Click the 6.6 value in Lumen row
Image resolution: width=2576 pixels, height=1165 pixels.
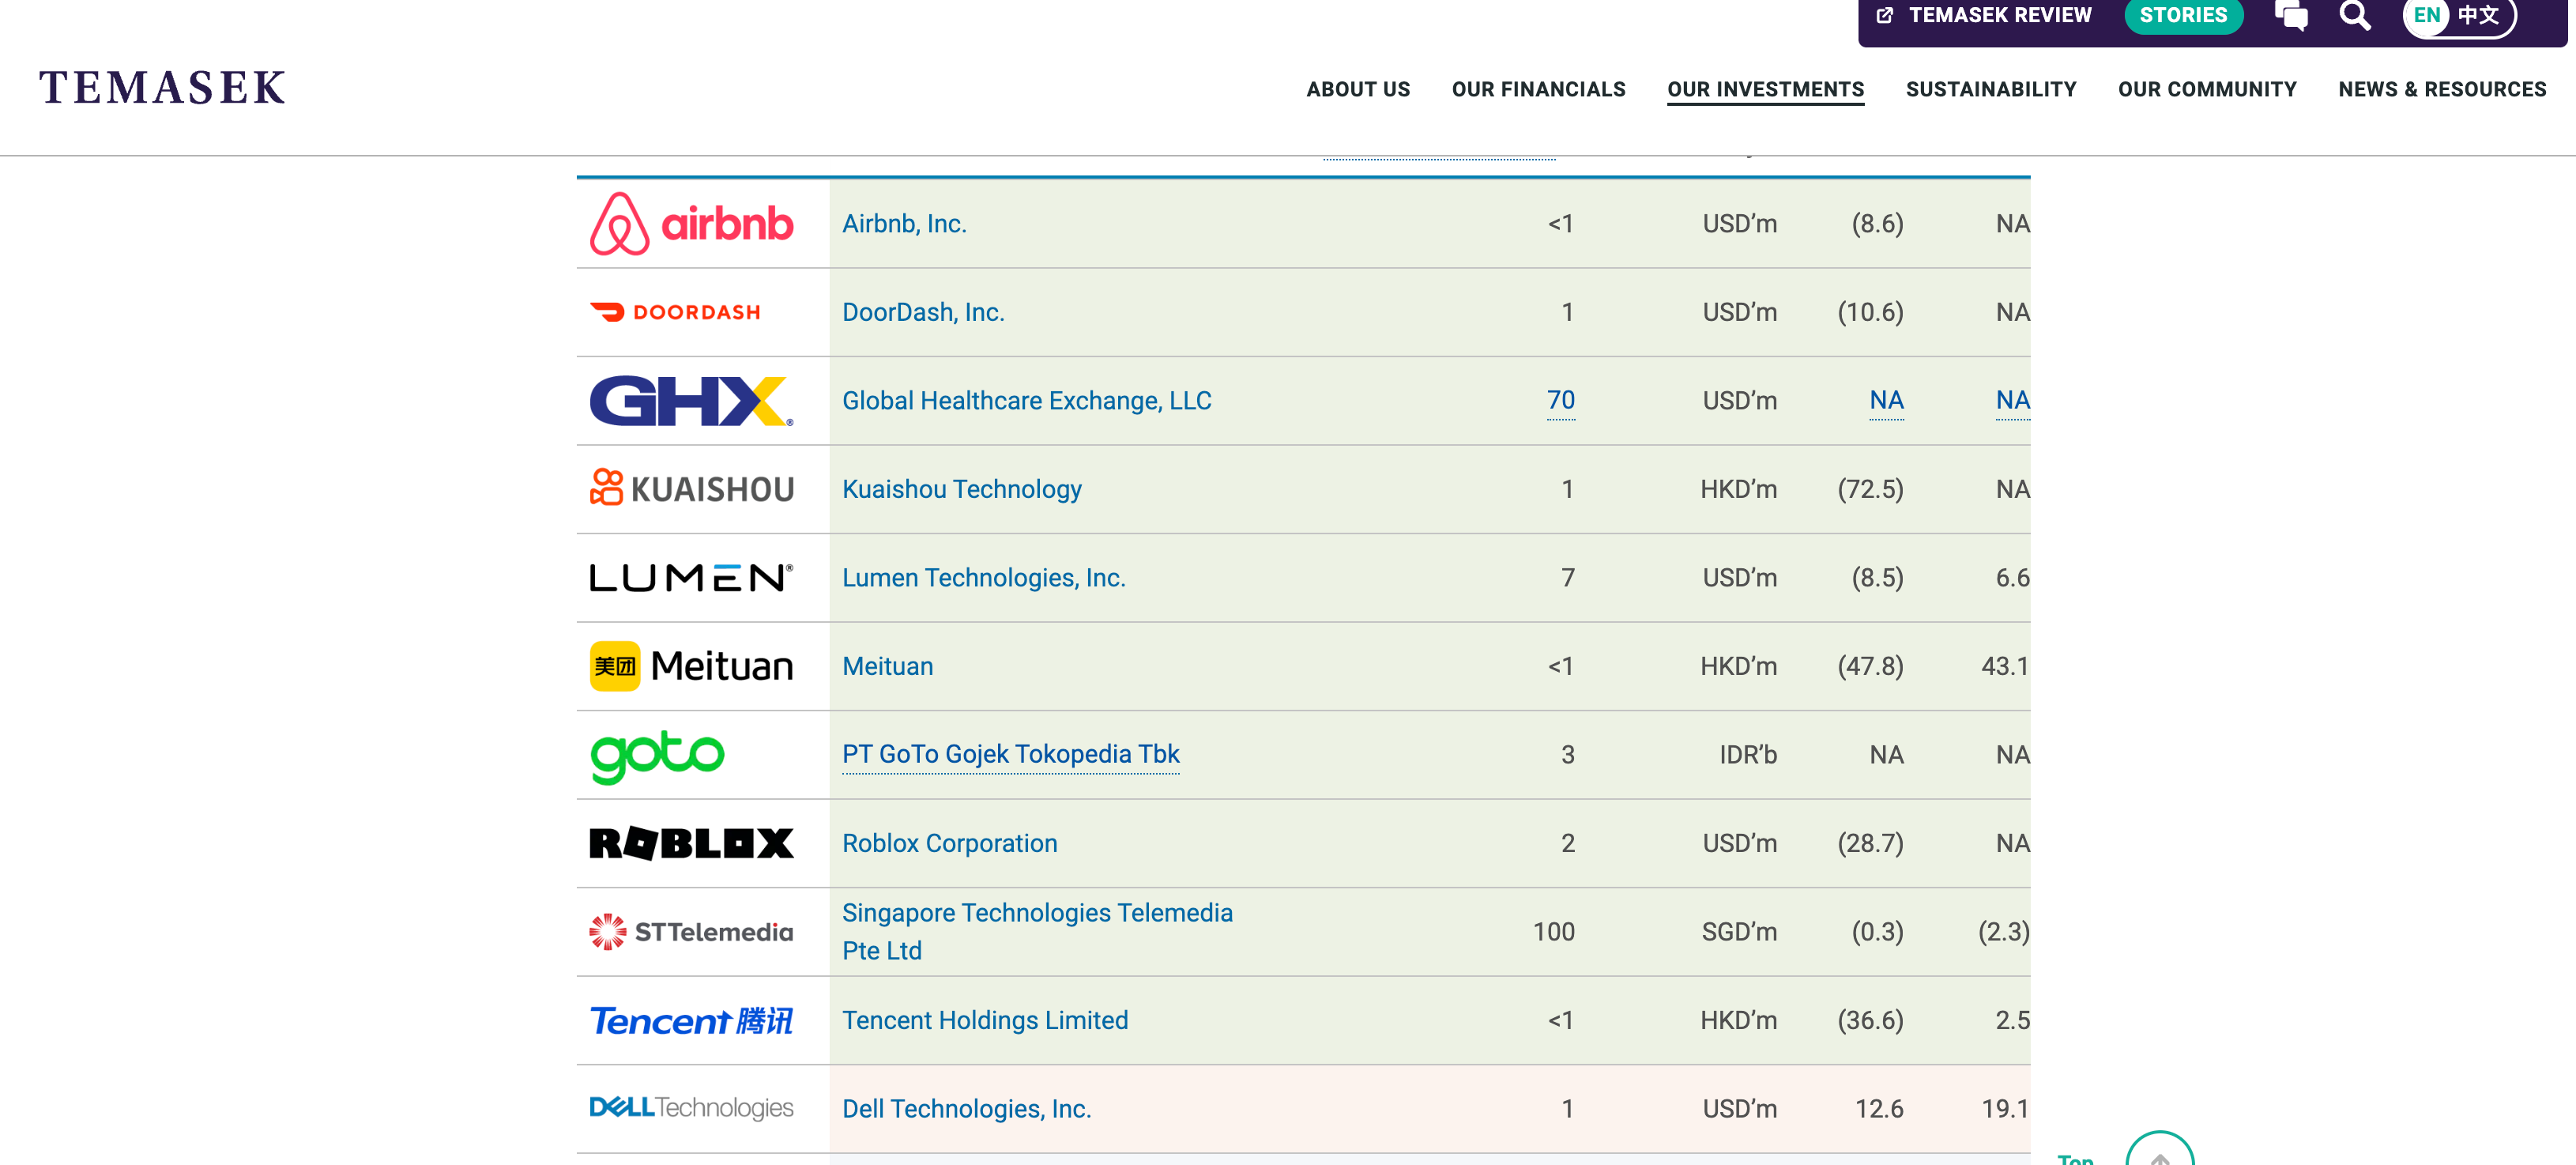pos(2012,578)
